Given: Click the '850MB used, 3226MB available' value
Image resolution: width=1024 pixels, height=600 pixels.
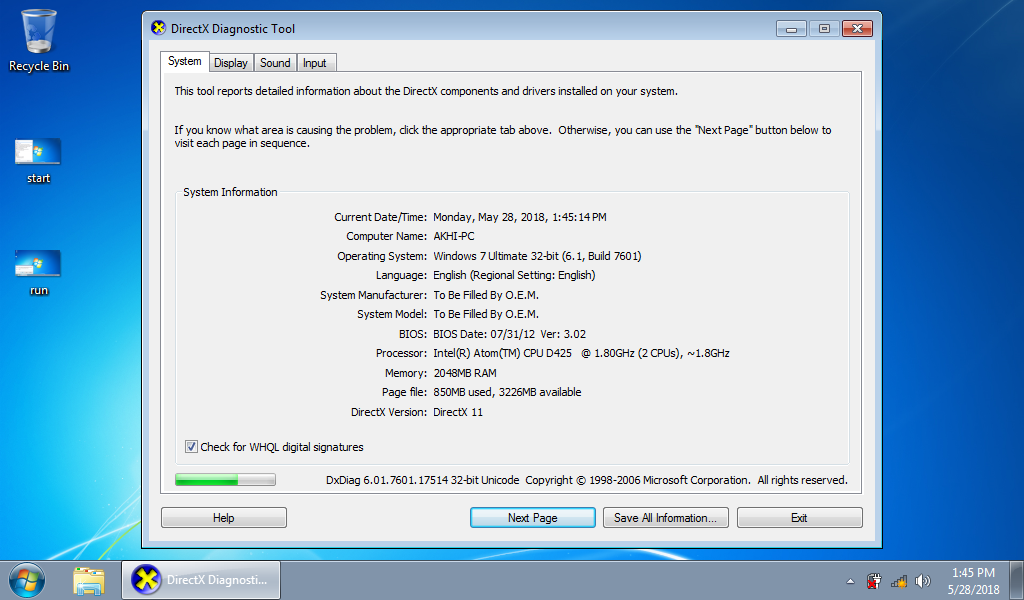Looking at the screenshot, I should [507, 392].
